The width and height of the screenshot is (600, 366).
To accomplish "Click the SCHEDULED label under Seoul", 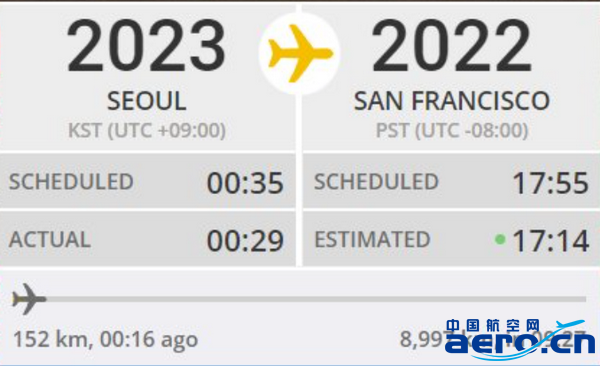I will point(71,181).
